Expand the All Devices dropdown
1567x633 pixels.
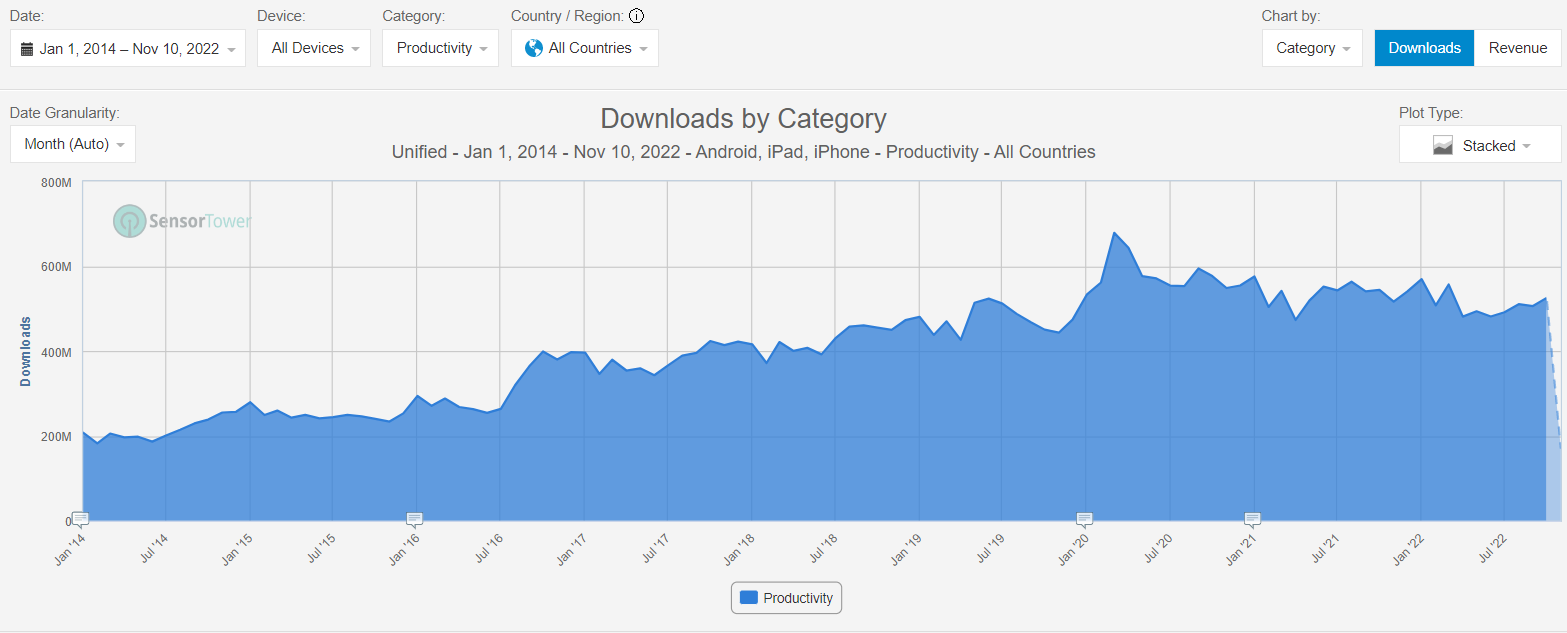314,48
